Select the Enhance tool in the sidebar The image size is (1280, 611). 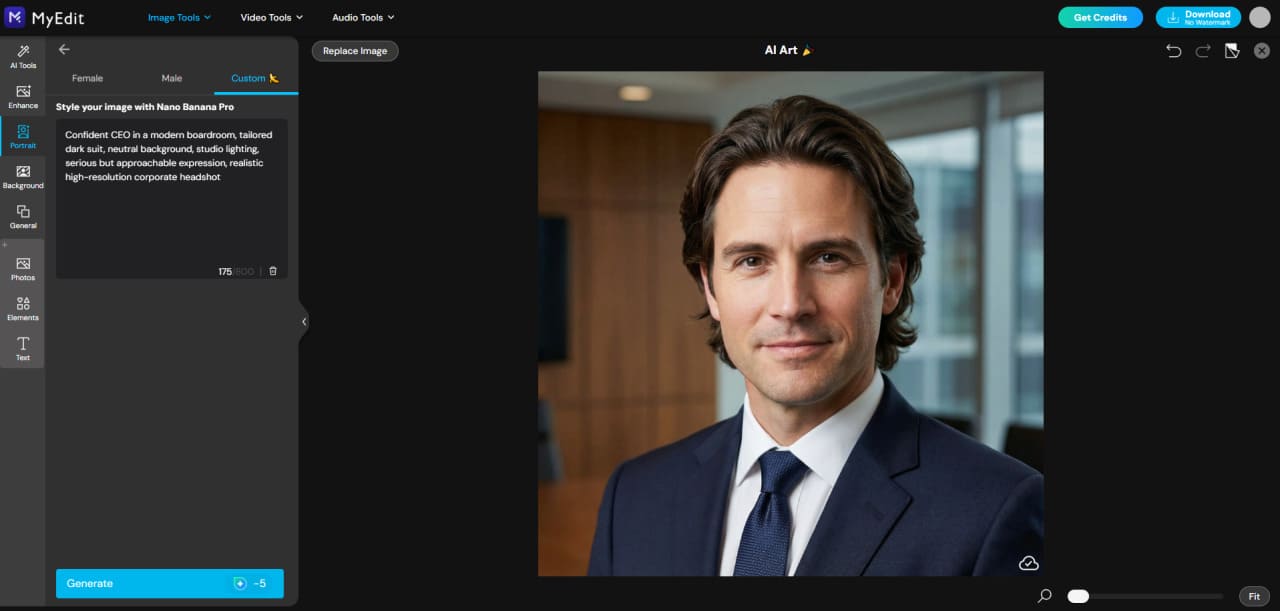pyautogui.click(x=22, y=97)
